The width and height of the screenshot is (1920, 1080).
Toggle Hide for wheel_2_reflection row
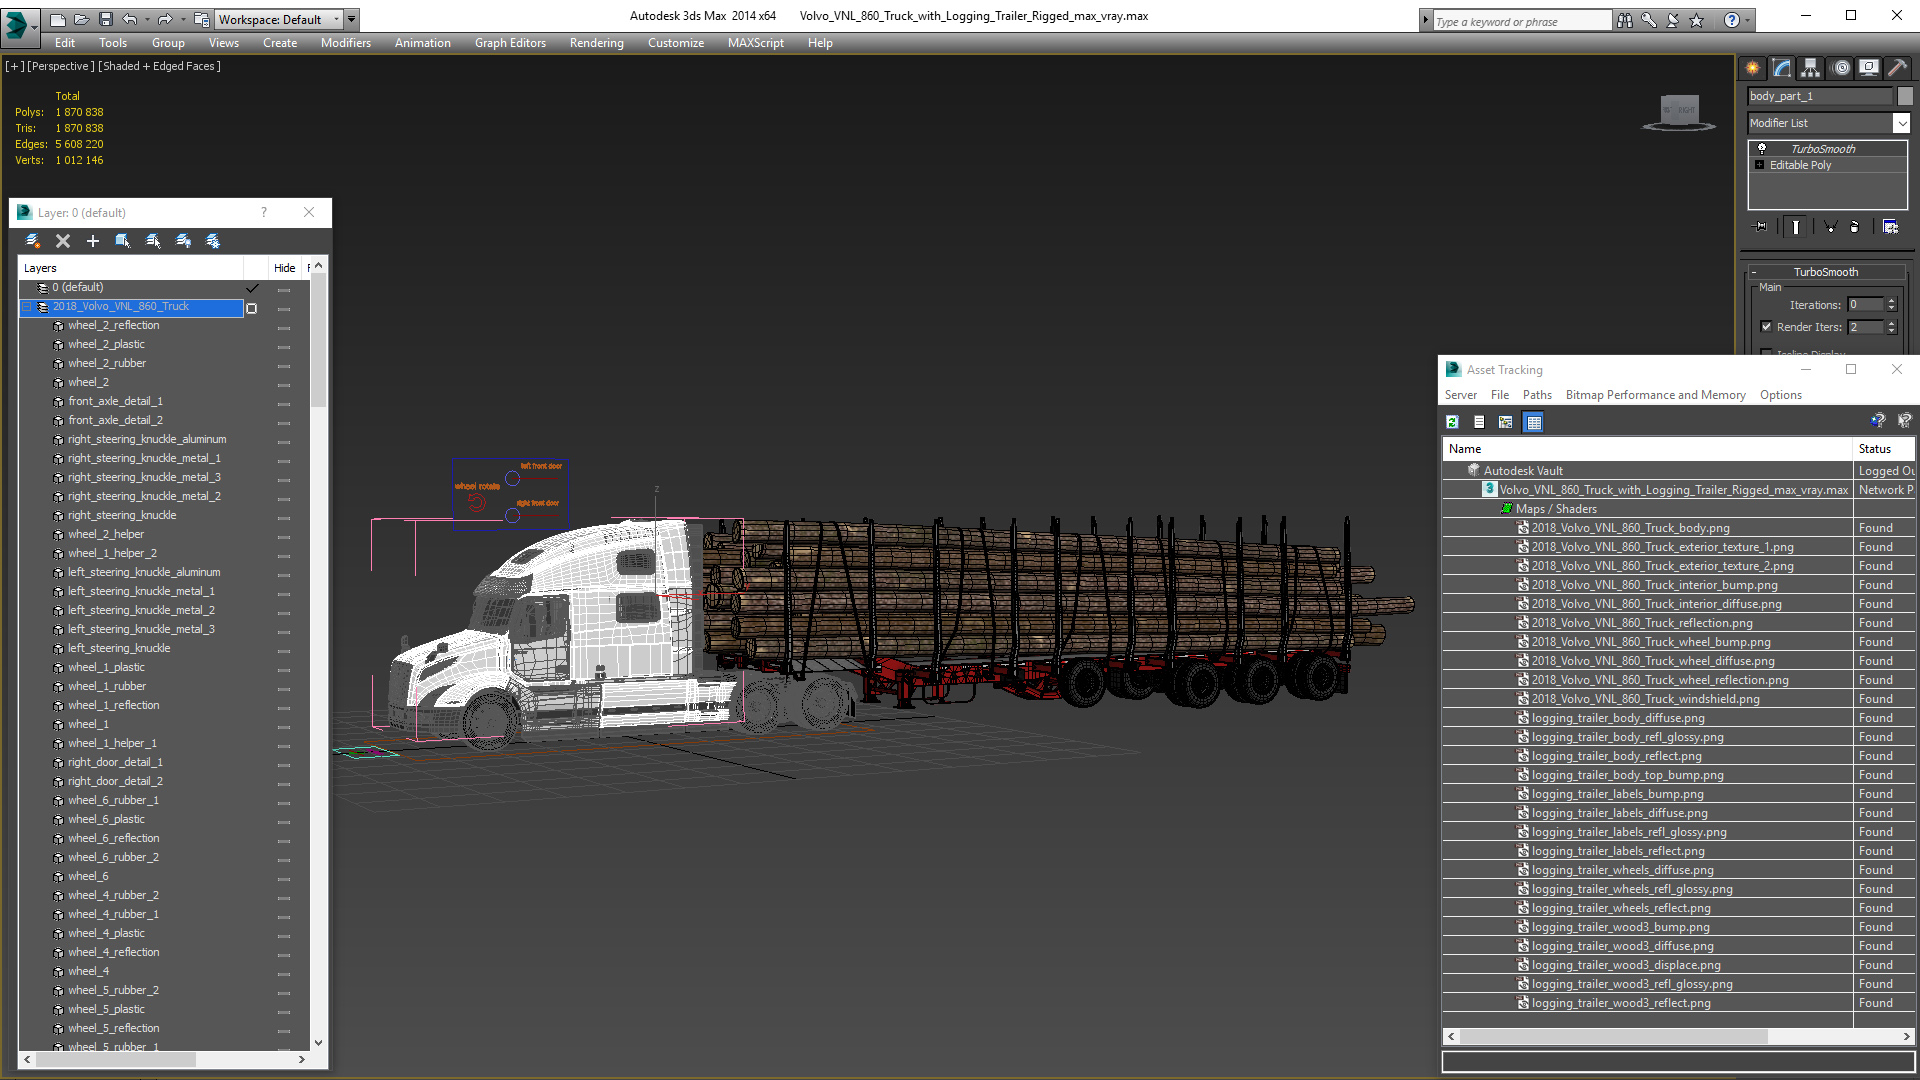click(x=284, y=327)
